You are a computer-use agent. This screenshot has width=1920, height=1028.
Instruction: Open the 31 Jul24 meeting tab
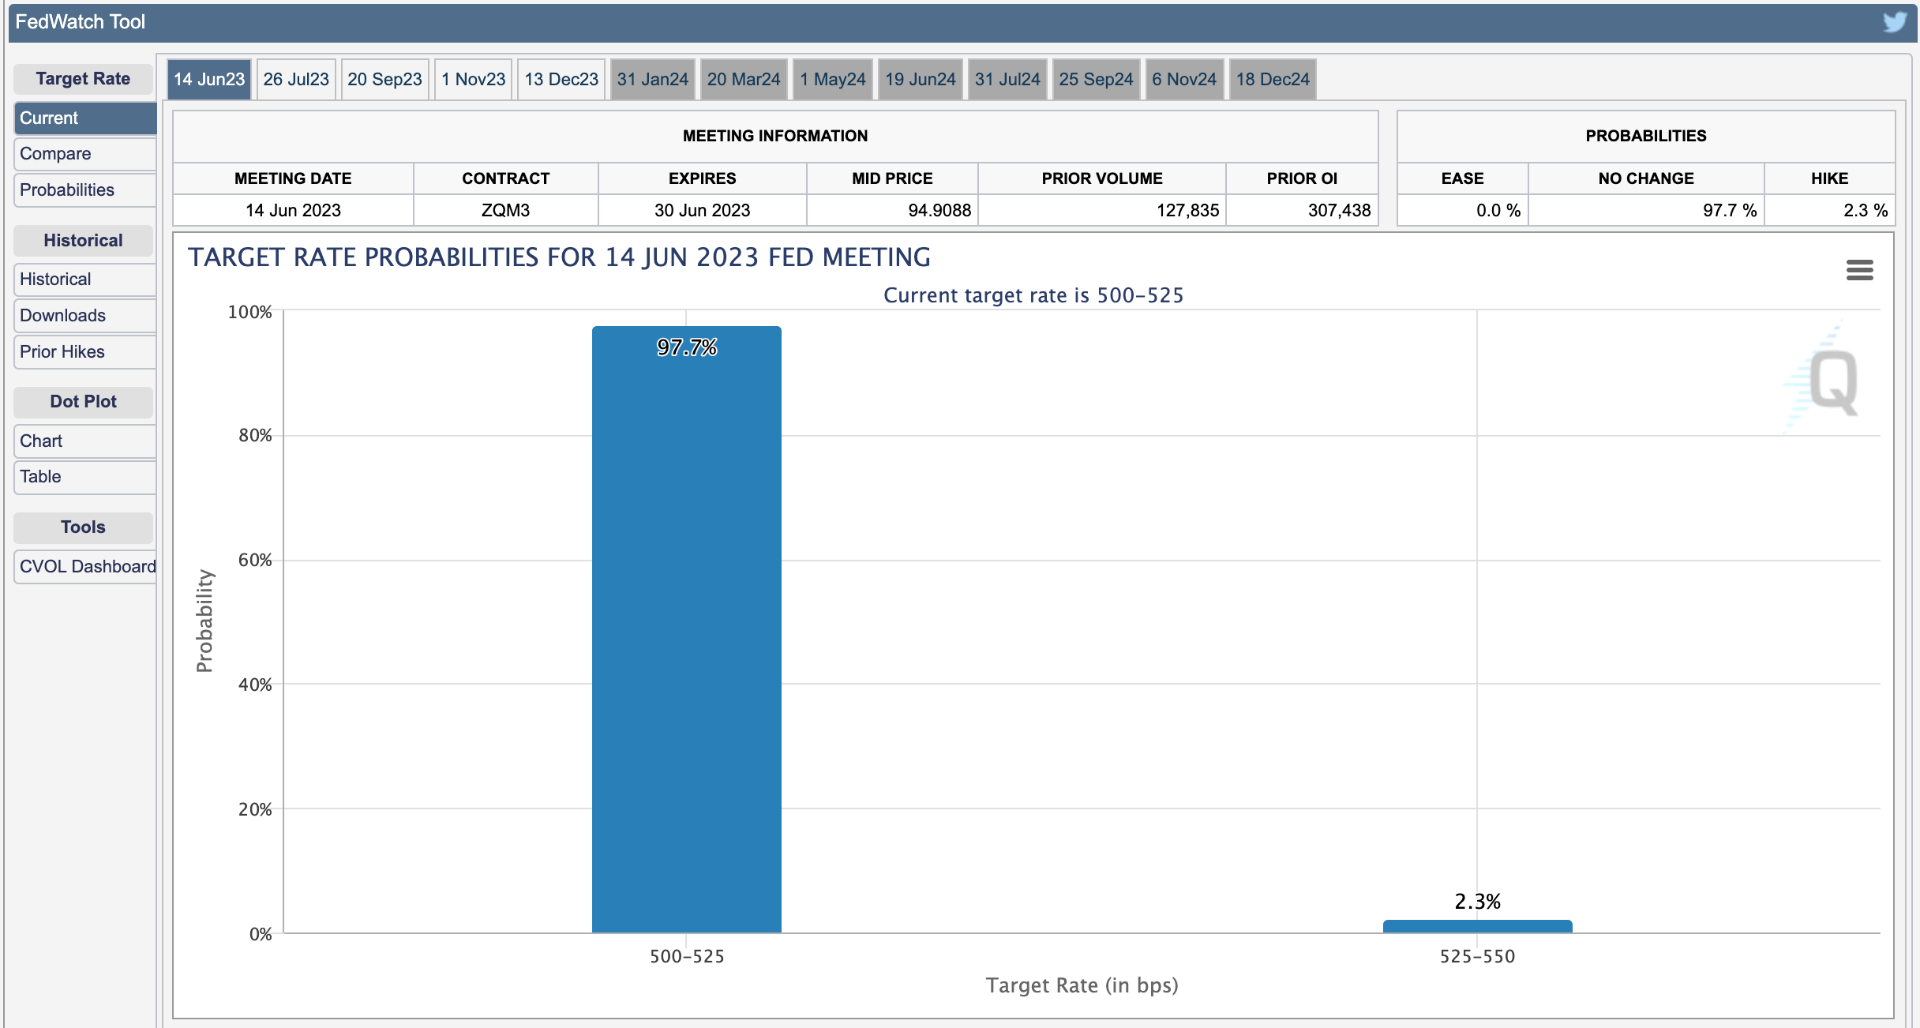pos(1008,79)
